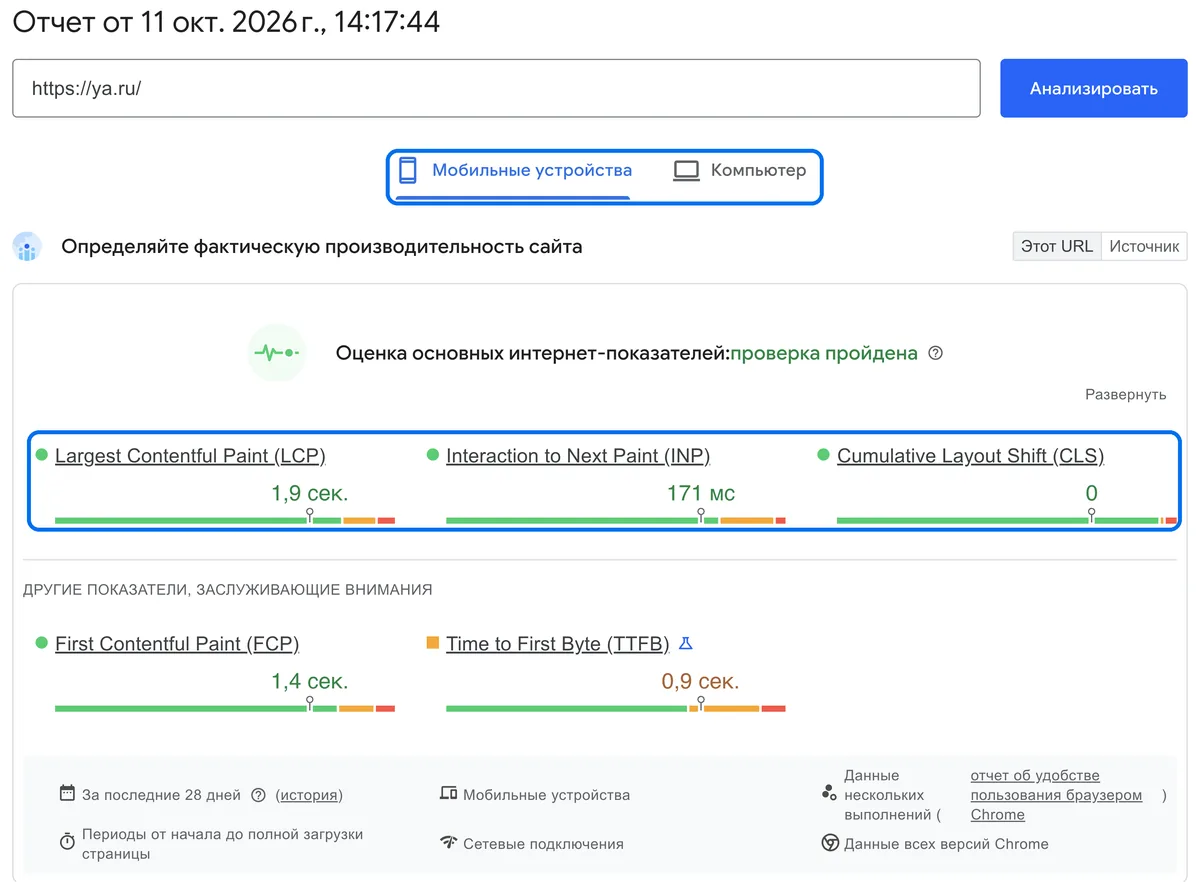Click help icon after За последние 28 дней
The image size is (1200, 882).
point(258,795)
